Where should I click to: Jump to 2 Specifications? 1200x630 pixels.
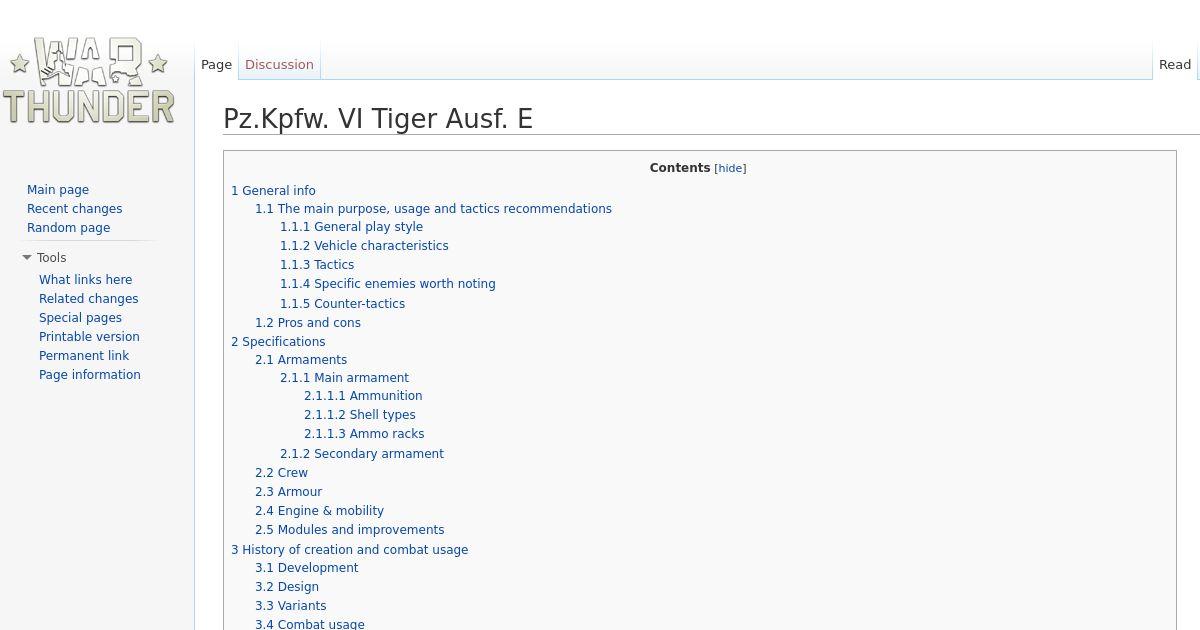click(278, 342)
